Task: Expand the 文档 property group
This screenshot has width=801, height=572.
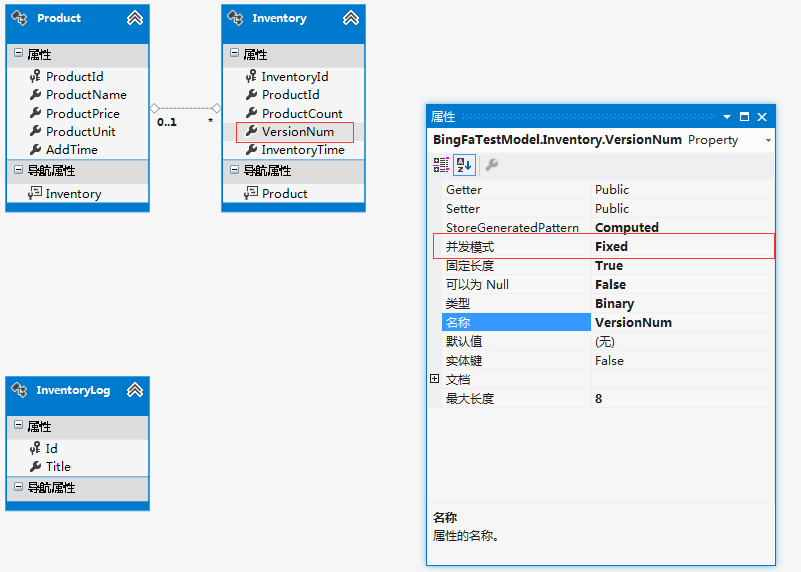Action: [434, 379]
